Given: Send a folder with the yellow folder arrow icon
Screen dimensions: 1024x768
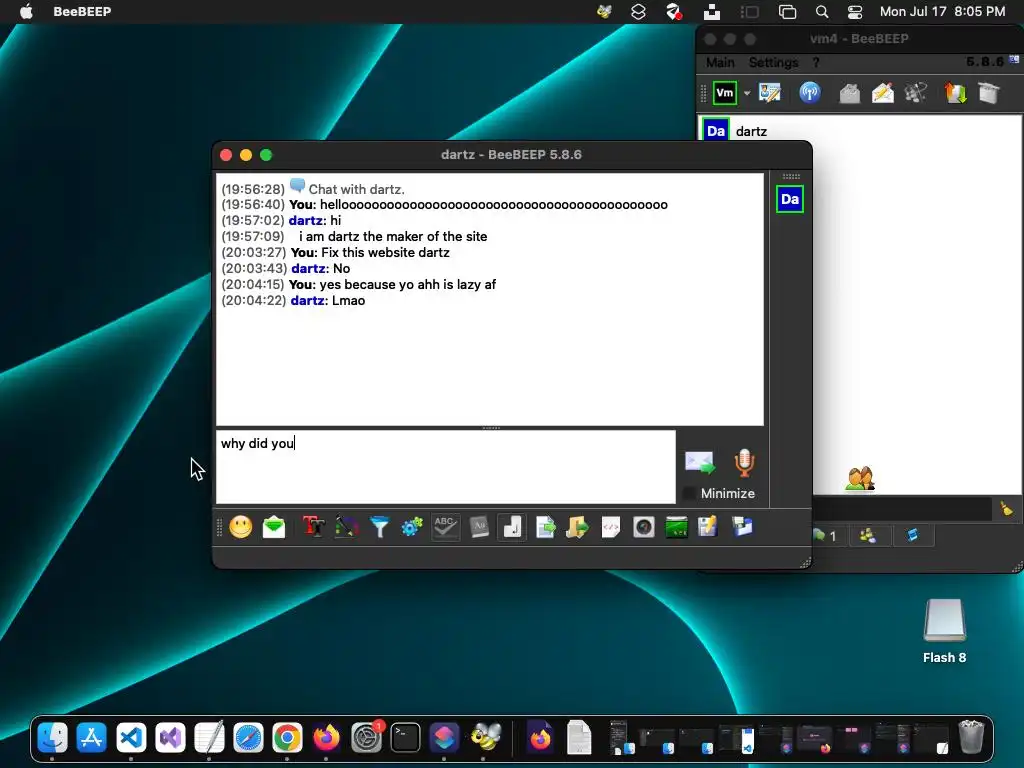Looking at the screenshot, I should (x=577, y=527).
